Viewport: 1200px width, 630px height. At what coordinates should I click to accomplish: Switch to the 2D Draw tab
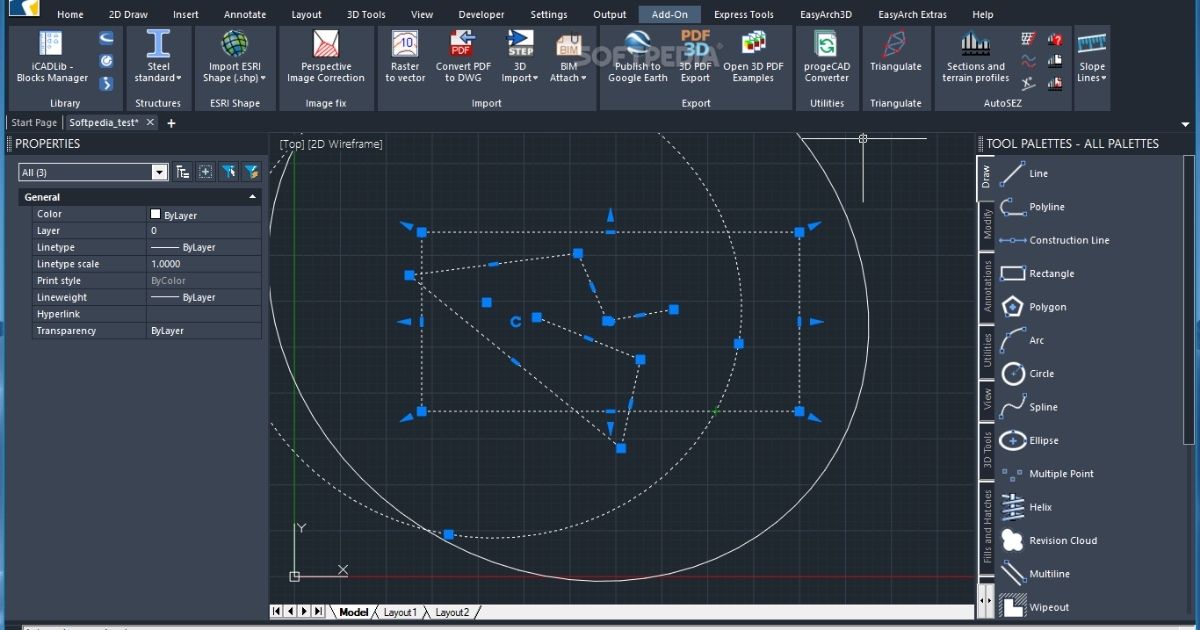click(128, 15)
